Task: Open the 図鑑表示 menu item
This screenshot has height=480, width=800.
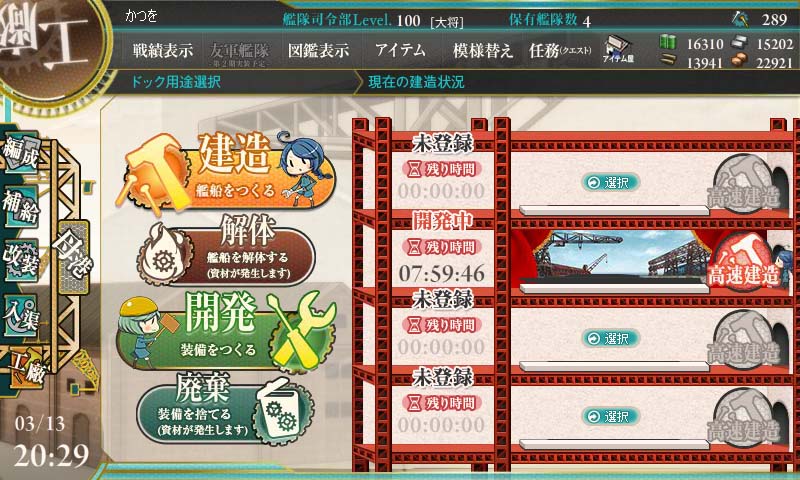Action: 318,50
